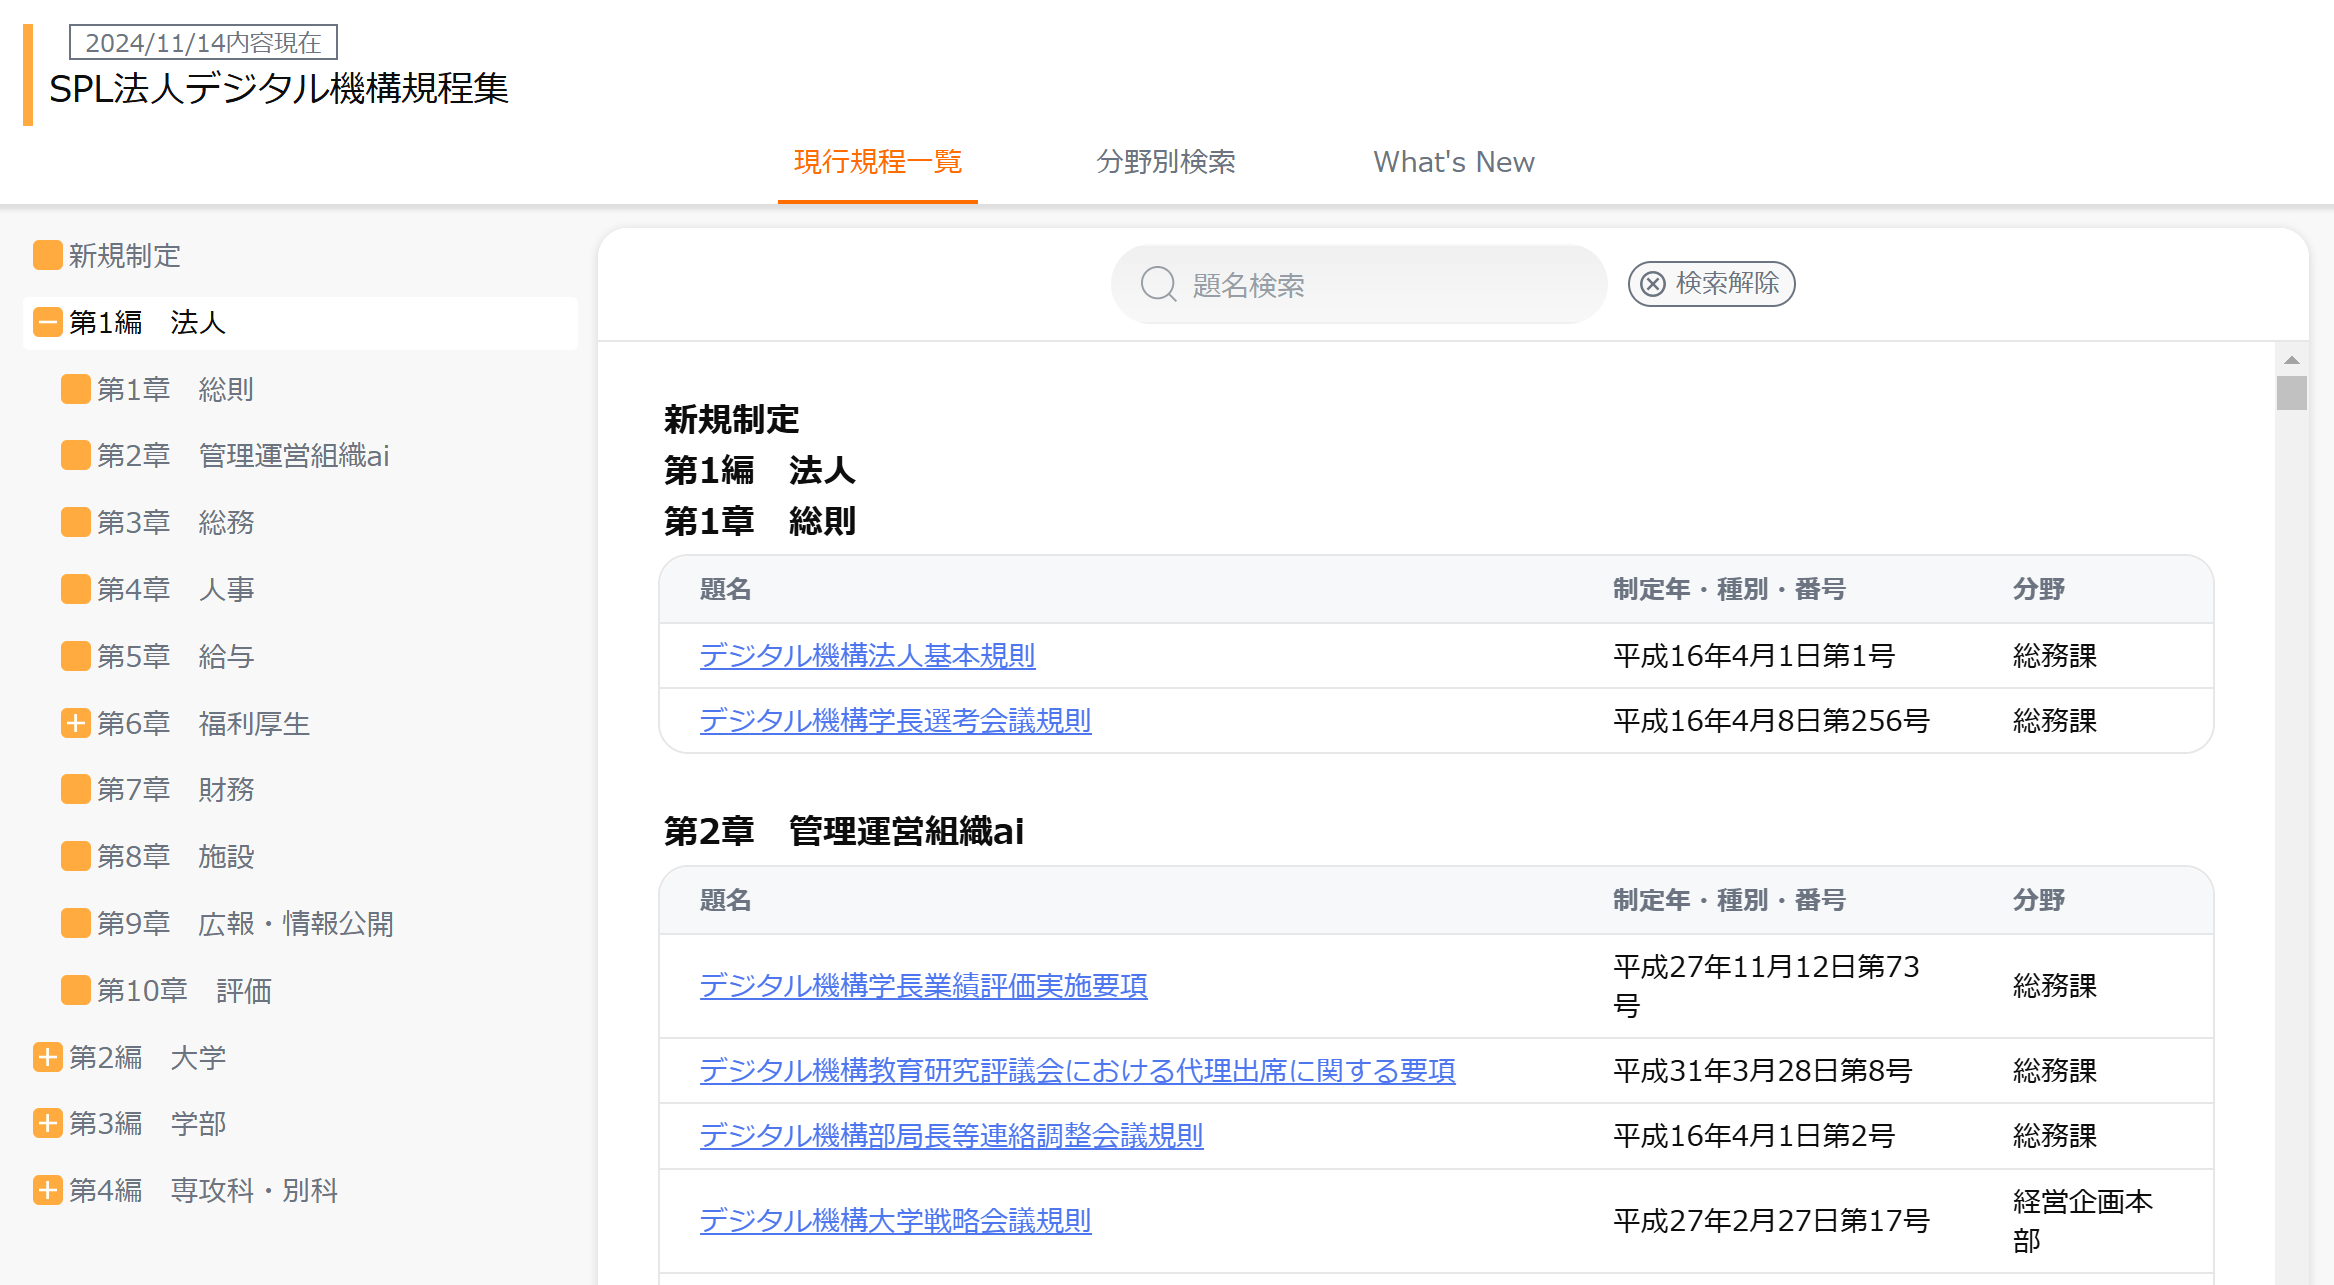Image resolution: width=2334 pixels, height=1285 pixels.
Task: Click the orange icon beside 第8章 施設
Action: [75, 856]
